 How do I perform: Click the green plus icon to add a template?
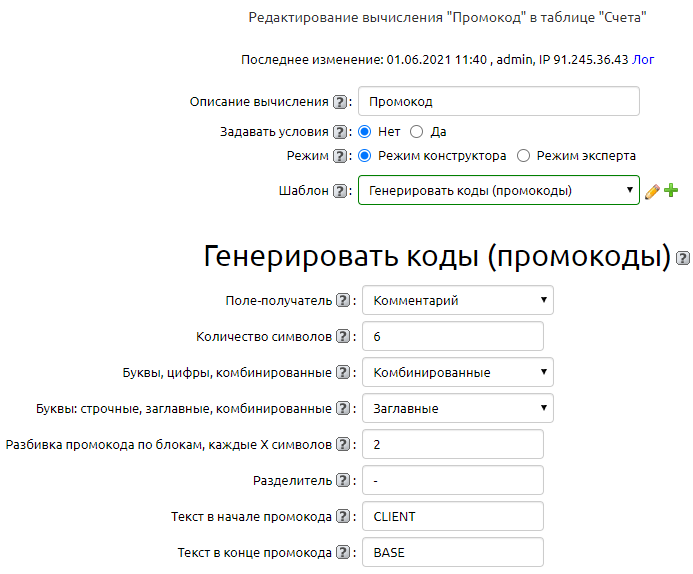670,191
